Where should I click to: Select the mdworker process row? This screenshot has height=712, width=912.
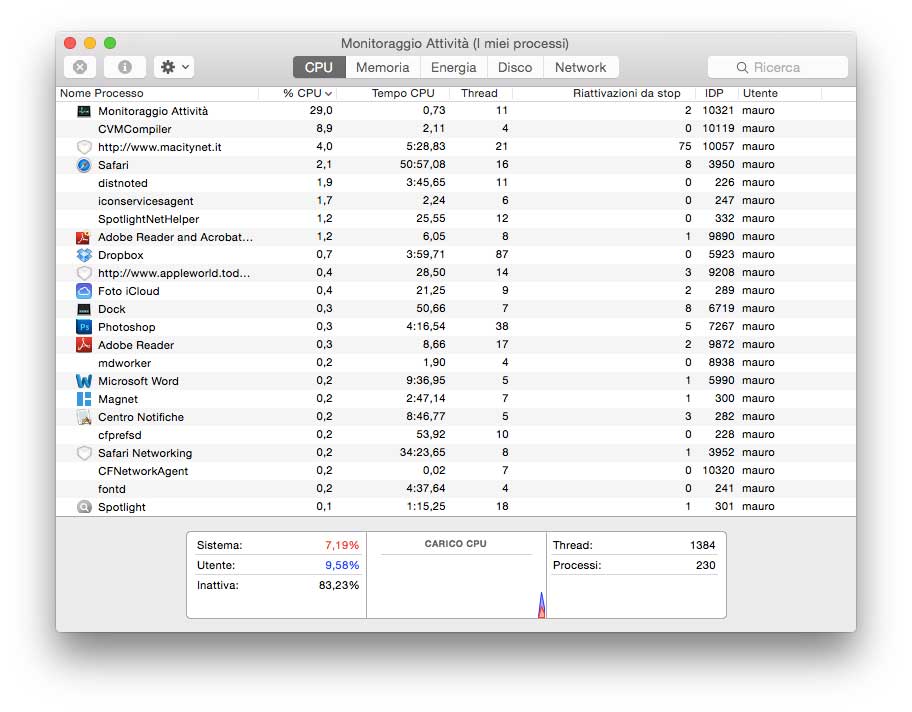coord(456,363)
